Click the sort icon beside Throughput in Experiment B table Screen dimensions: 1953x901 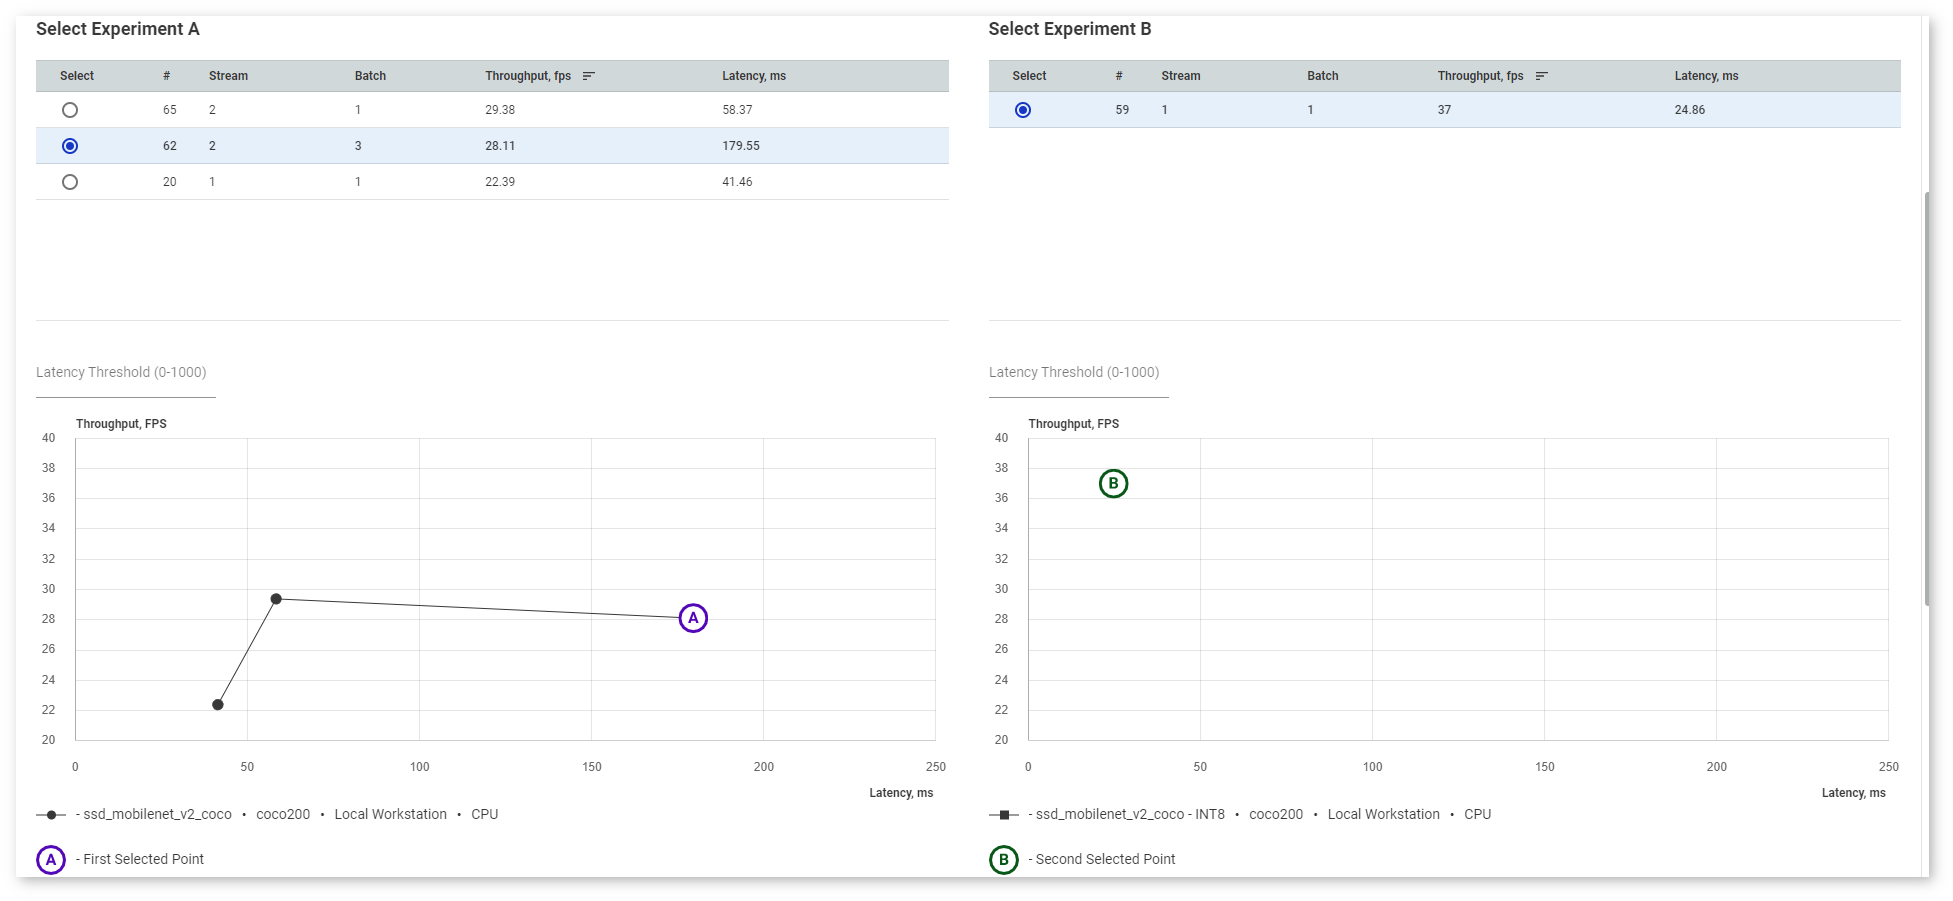click(x=1542, y=75)
